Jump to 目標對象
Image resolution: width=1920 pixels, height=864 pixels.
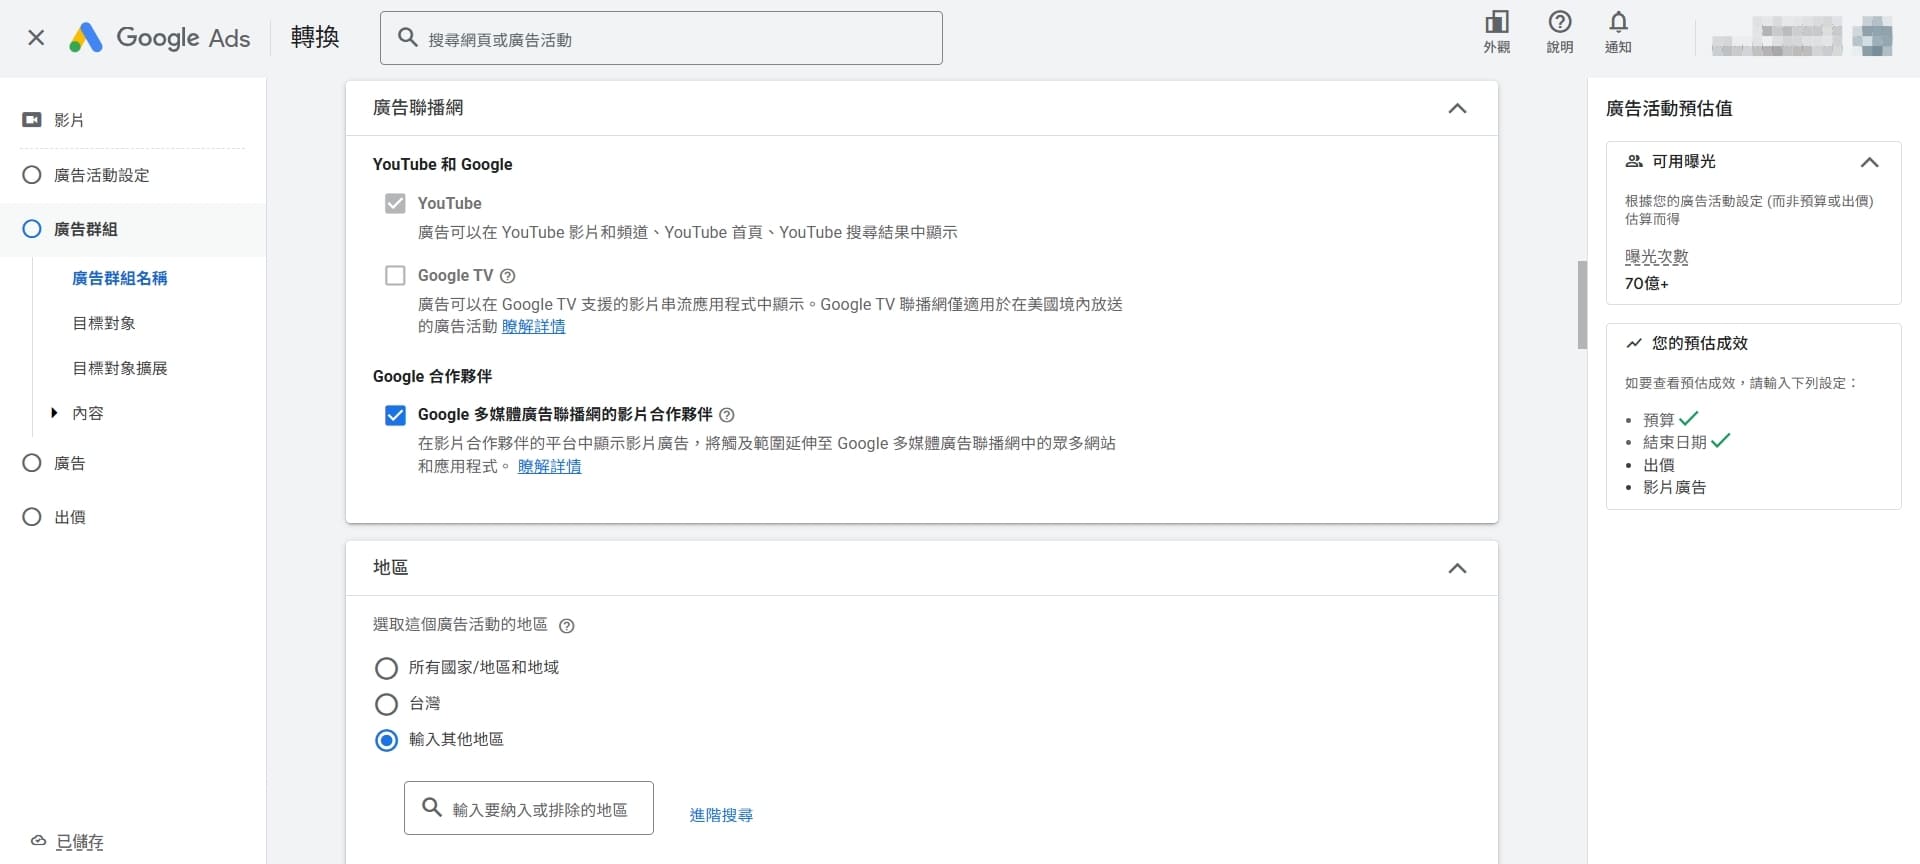click(x=104, y=323)
